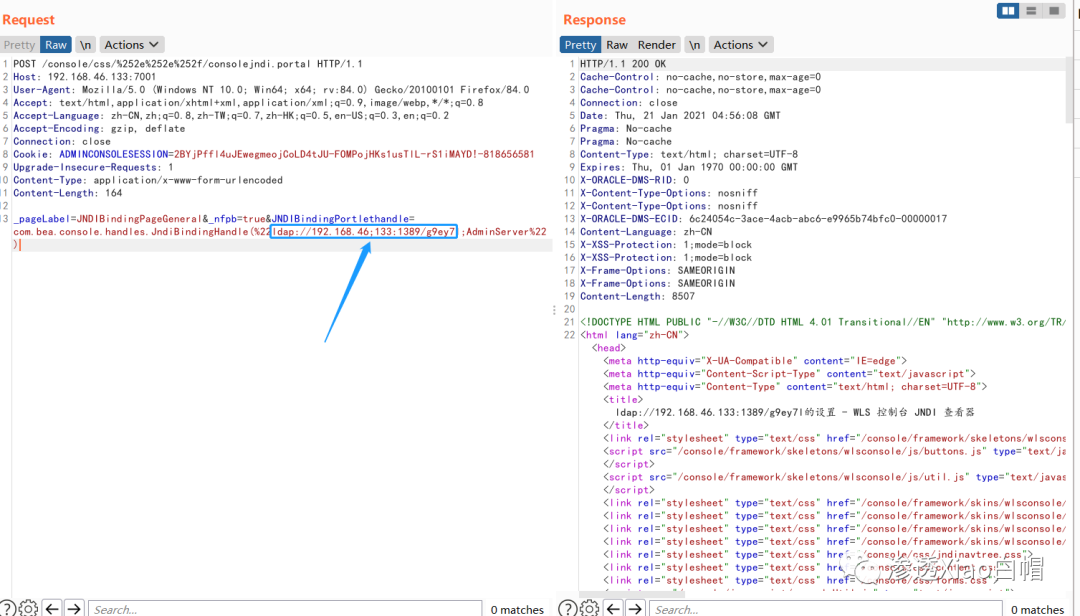Switch Response view to Render tab
The width and height of the screenshot is (1080, 616).
pos(656,45)
